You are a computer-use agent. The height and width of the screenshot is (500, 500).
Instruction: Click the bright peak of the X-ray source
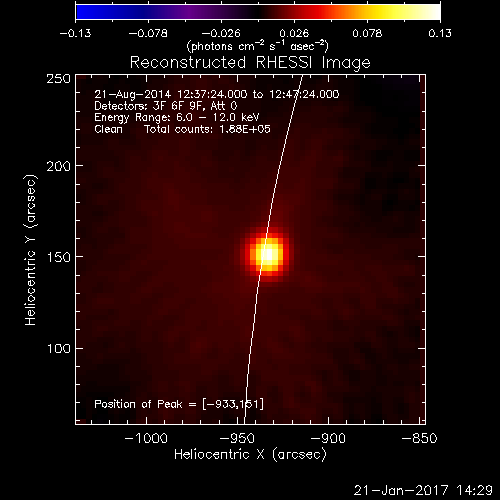(x=267, y=254)
